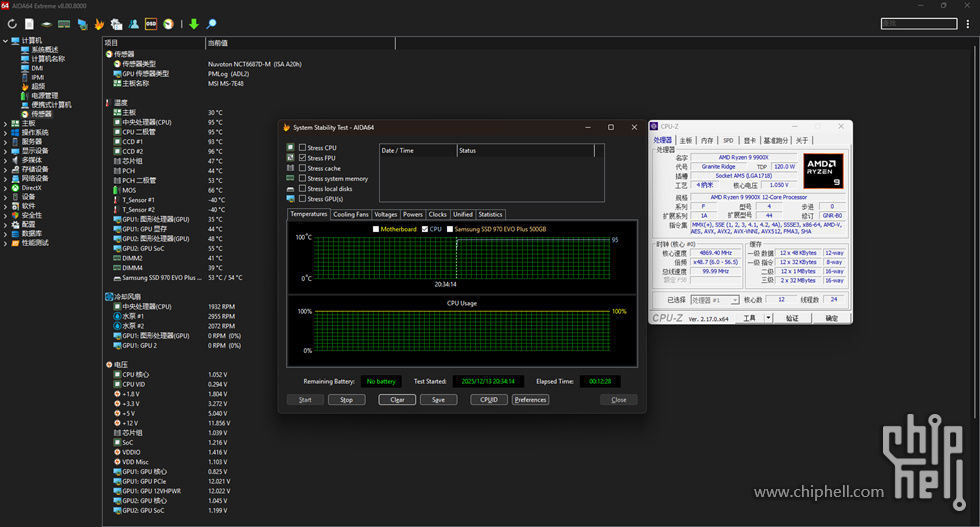The width and height of the screenshot is (980, 527).
Task: Select 超频 in the sidebar tree
Action: click(38, 86)
